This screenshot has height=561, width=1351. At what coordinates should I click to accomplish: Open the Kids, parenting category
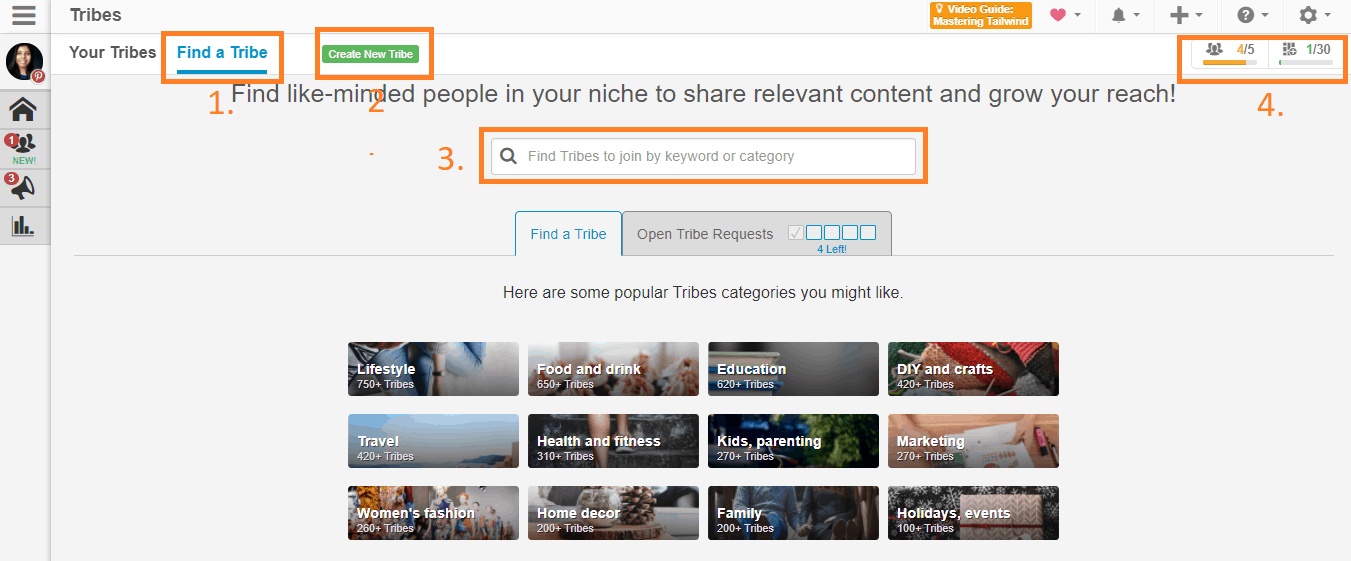click(793, 441)
